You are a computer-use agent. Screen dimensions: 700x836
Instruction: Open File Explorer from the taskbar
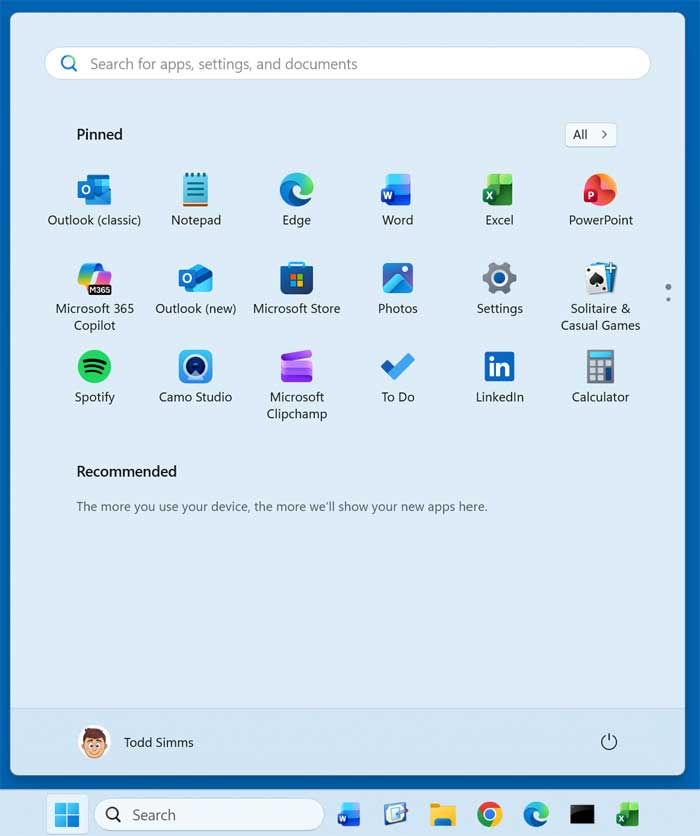tap(443, 814)
